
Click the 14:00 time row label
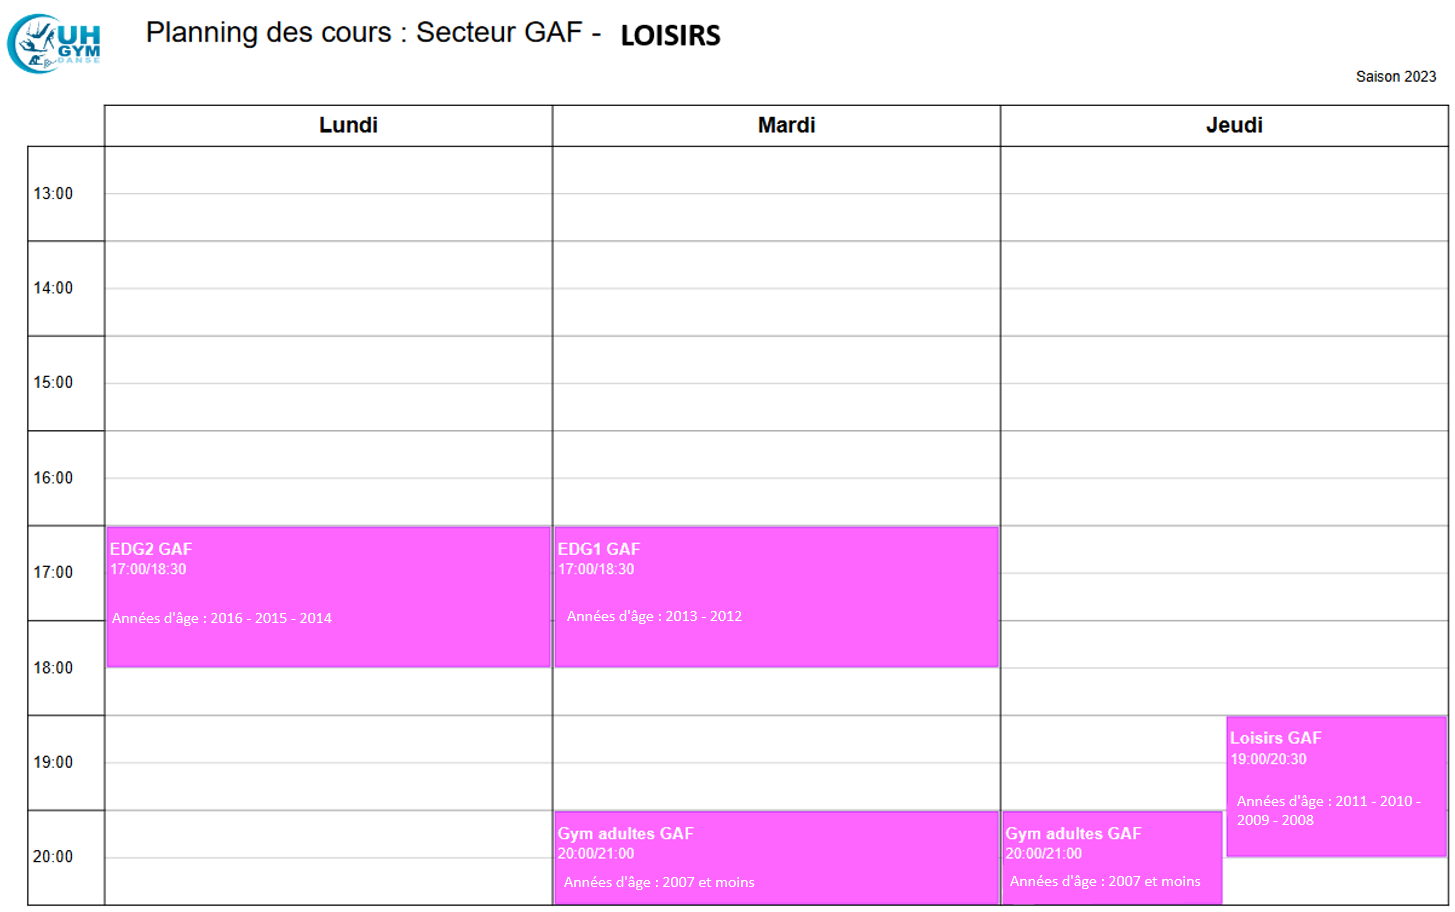pos(53,288)
